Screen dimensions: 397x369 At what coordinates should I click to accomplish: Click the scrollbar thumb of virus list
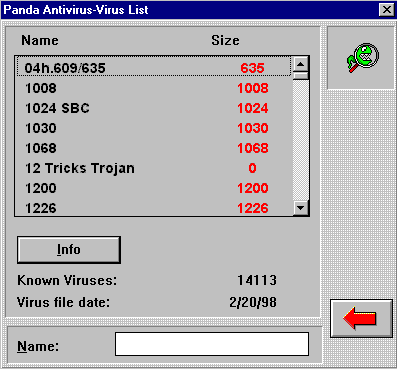pyautogui.click(x=301, y=76)
